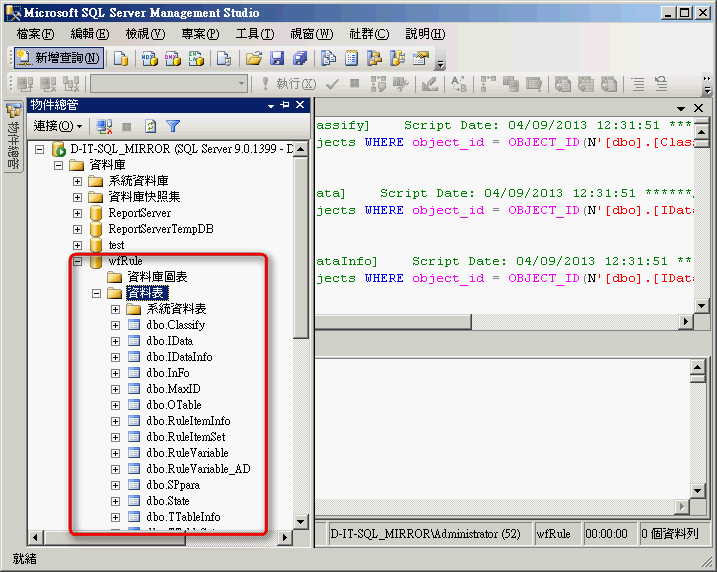Viewport: 717px width, 572px height.
Task: Select the dbo.RuleVariable_AD table
Action: coord(198,469)
